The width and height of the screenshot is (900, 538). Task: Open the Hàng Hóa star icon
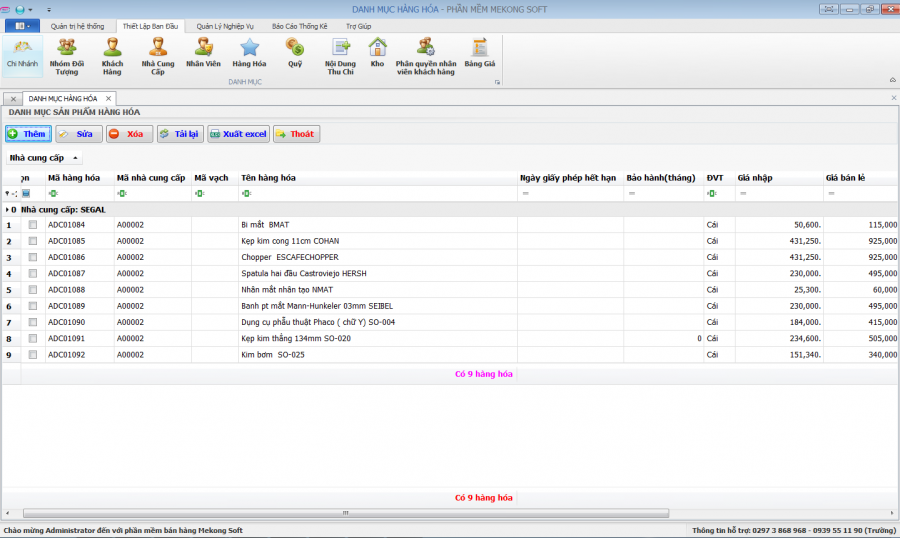tap(249, 53)
